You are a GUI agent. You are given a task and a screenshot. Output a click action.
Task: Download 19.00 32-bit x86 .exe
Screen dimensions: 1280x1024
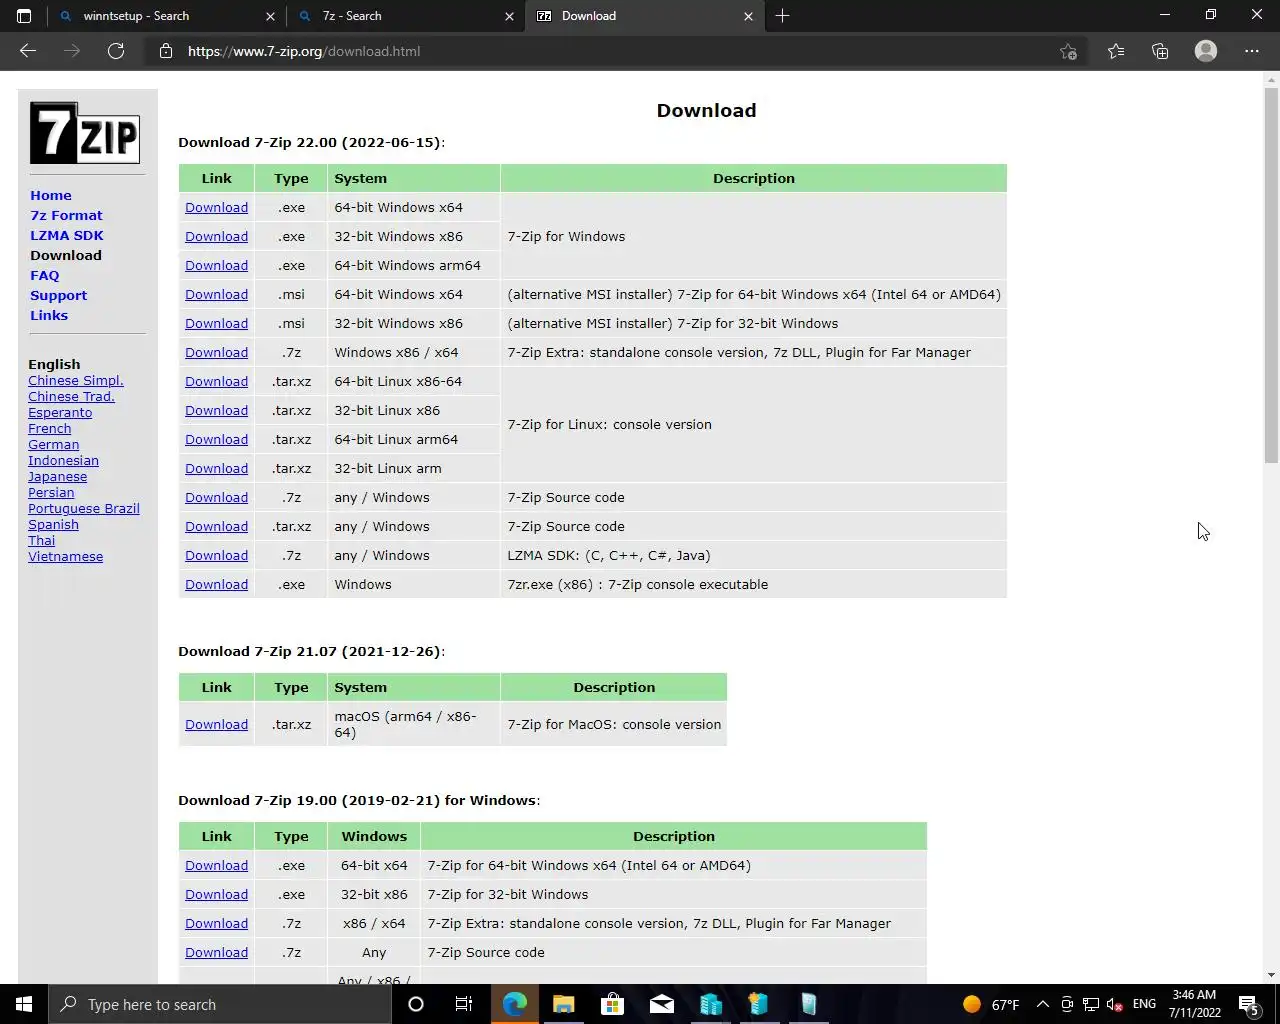216,894
